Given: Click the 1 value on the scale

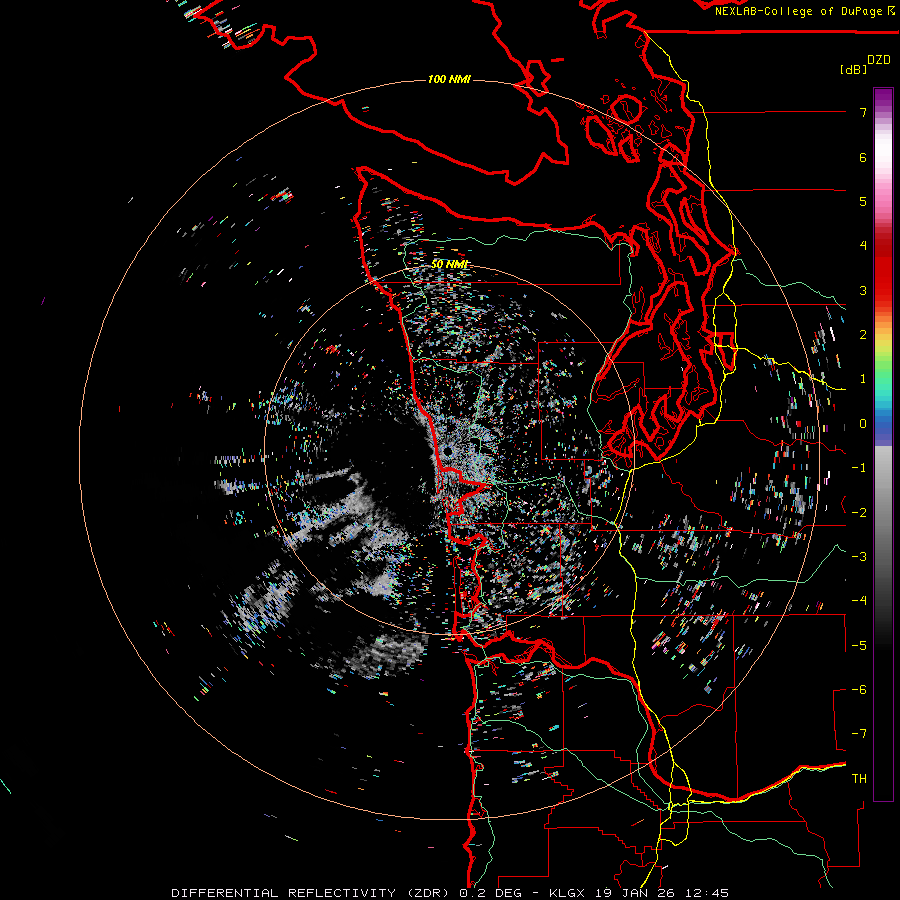Looking at the screenshot, I should pos(863,379).
